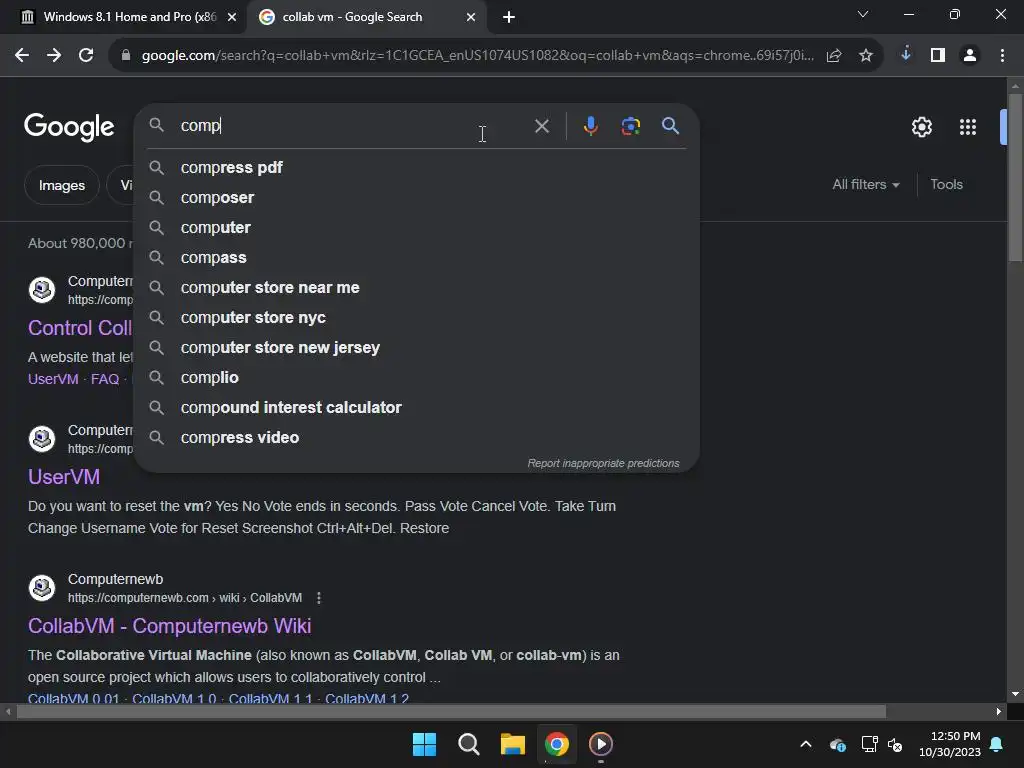Go forward to the next page
Screen dimensions: 1024x768
point(54,56)
